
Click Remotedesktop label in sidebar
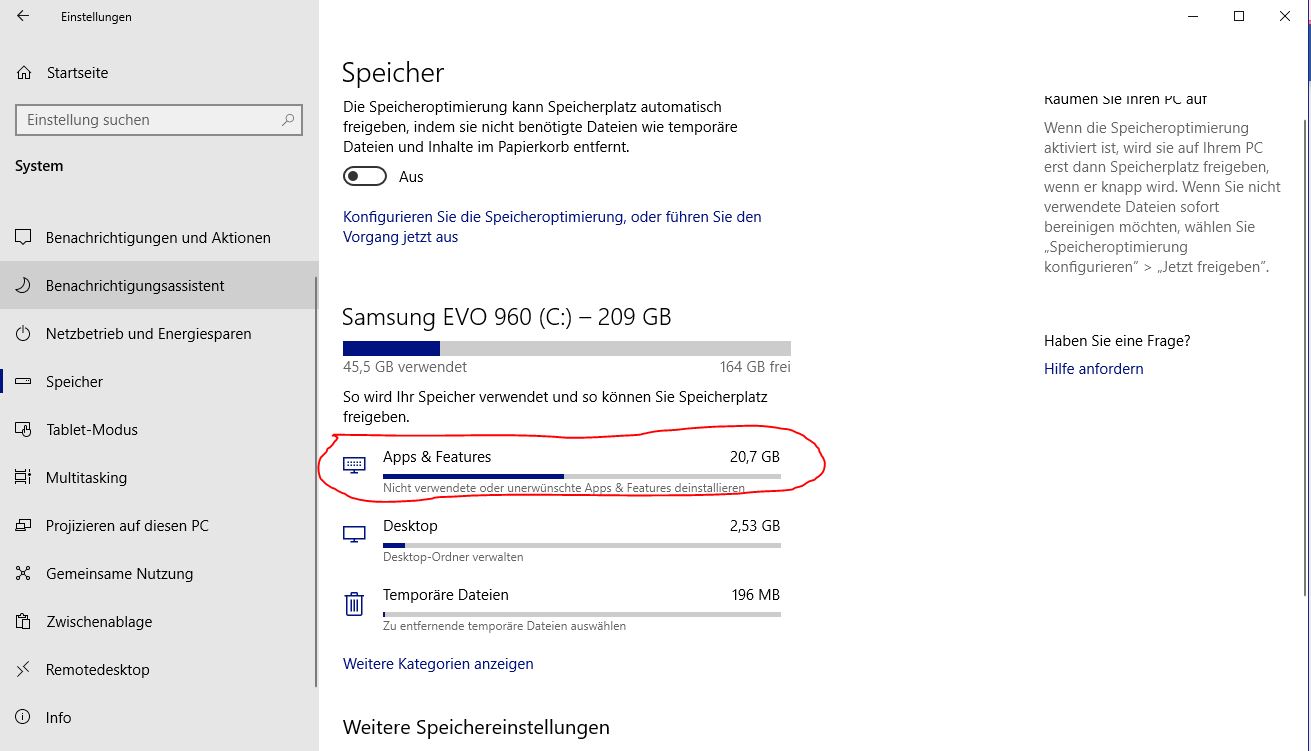98,670
